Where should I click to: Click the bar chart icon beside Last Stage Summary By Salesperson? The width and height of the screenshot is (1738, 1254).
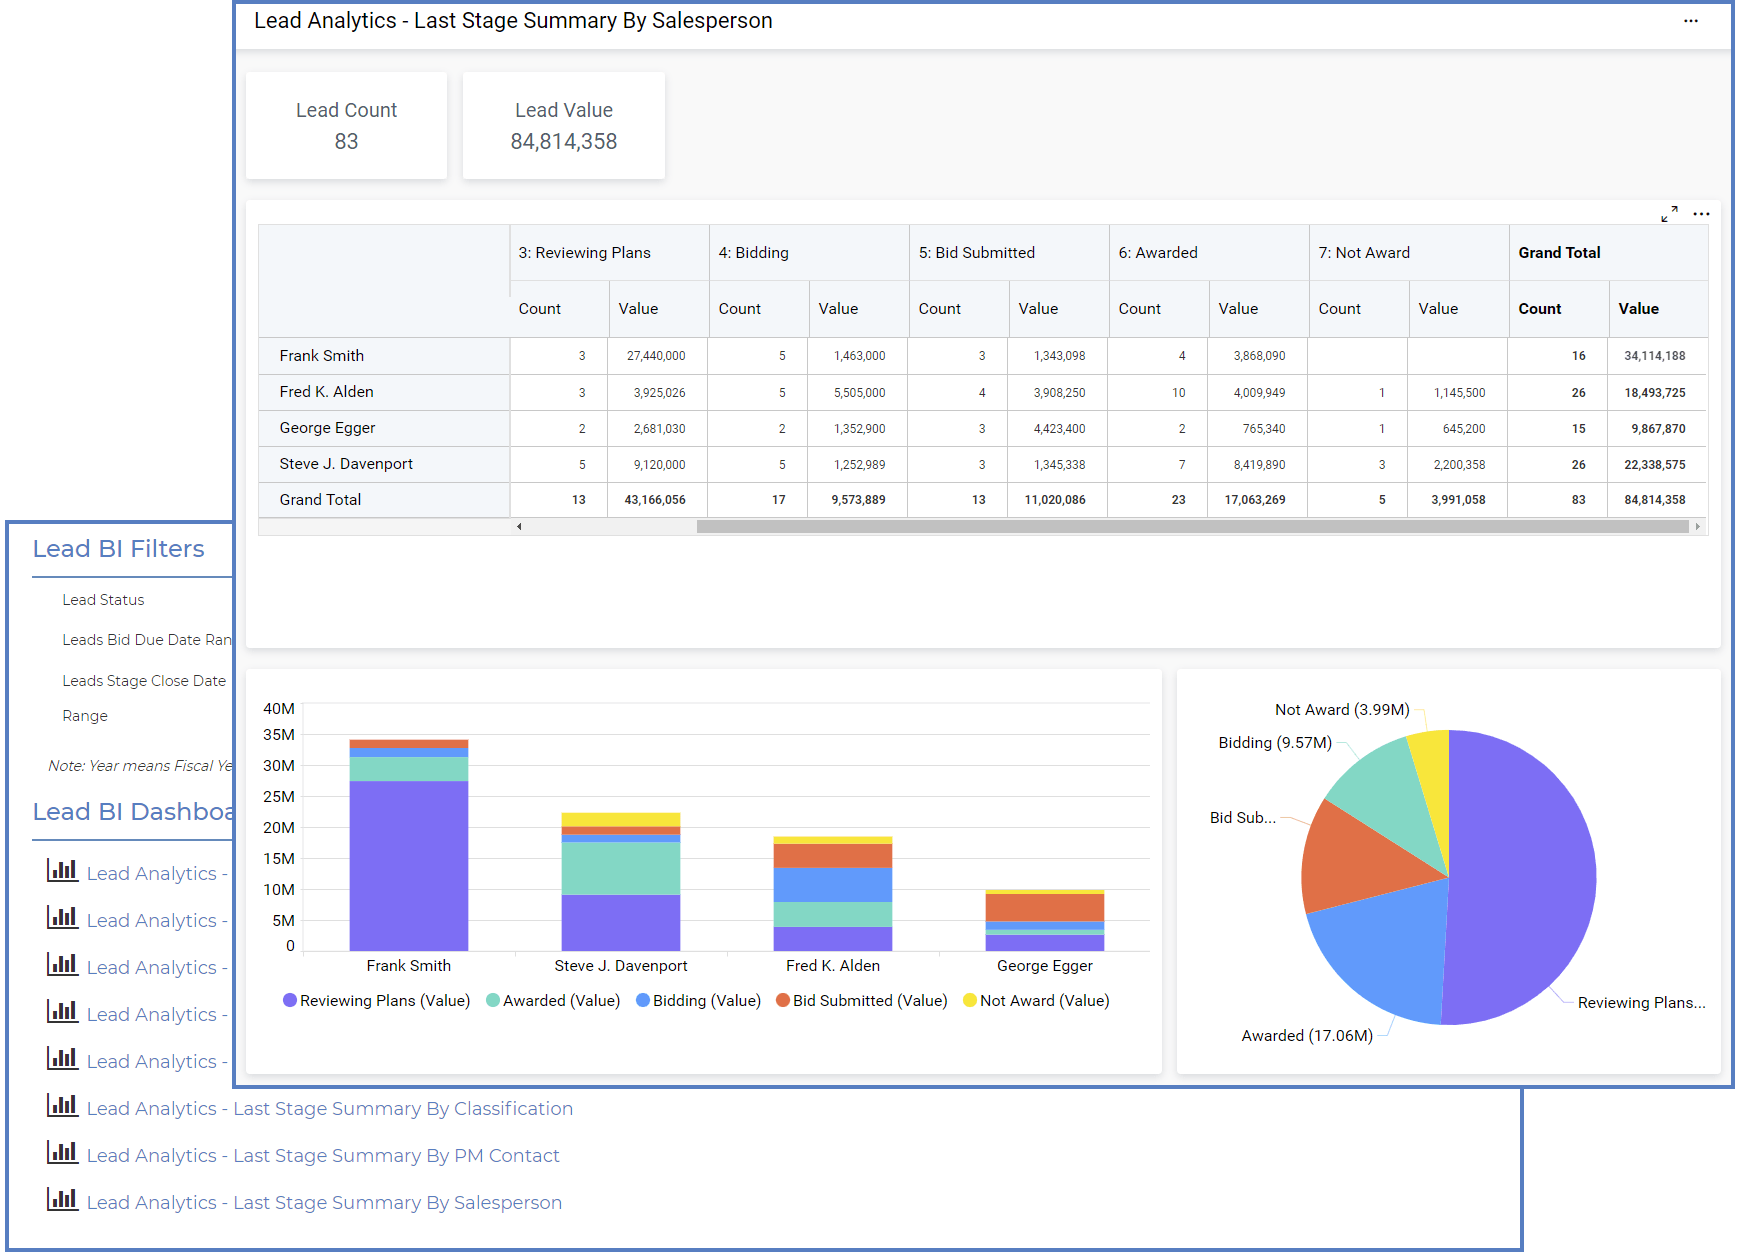pyautogui.click(x=62, y=1200)
